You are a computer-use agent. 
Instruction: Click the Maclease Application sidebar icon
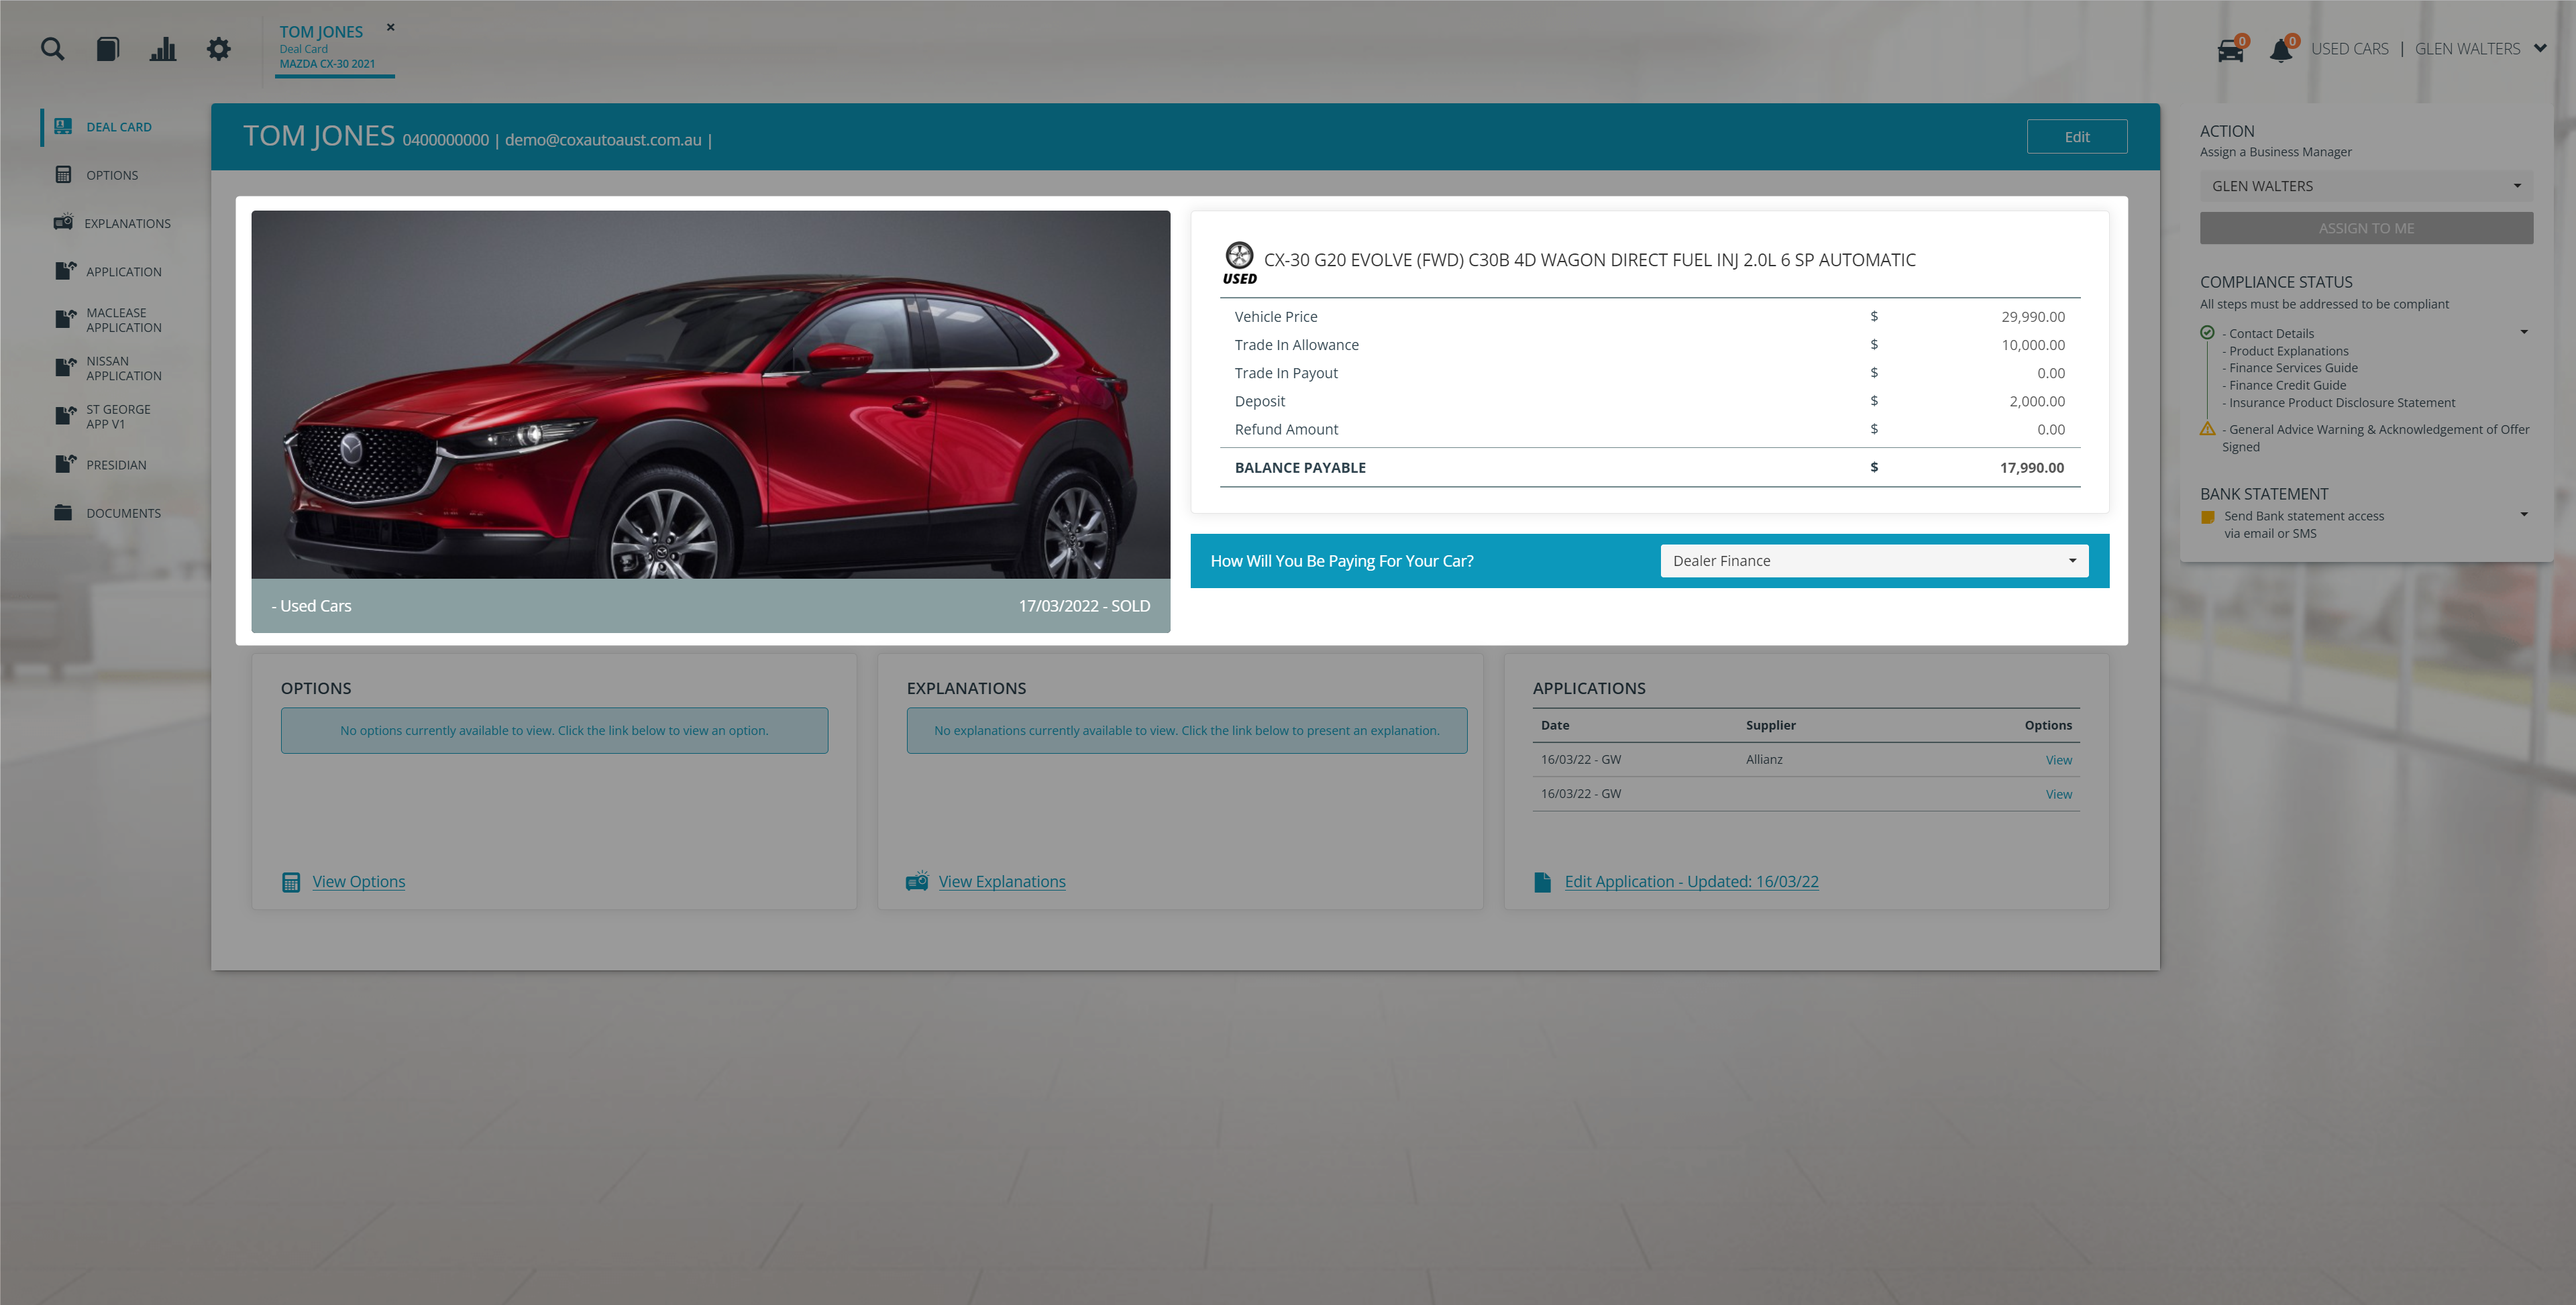point(65,319)
